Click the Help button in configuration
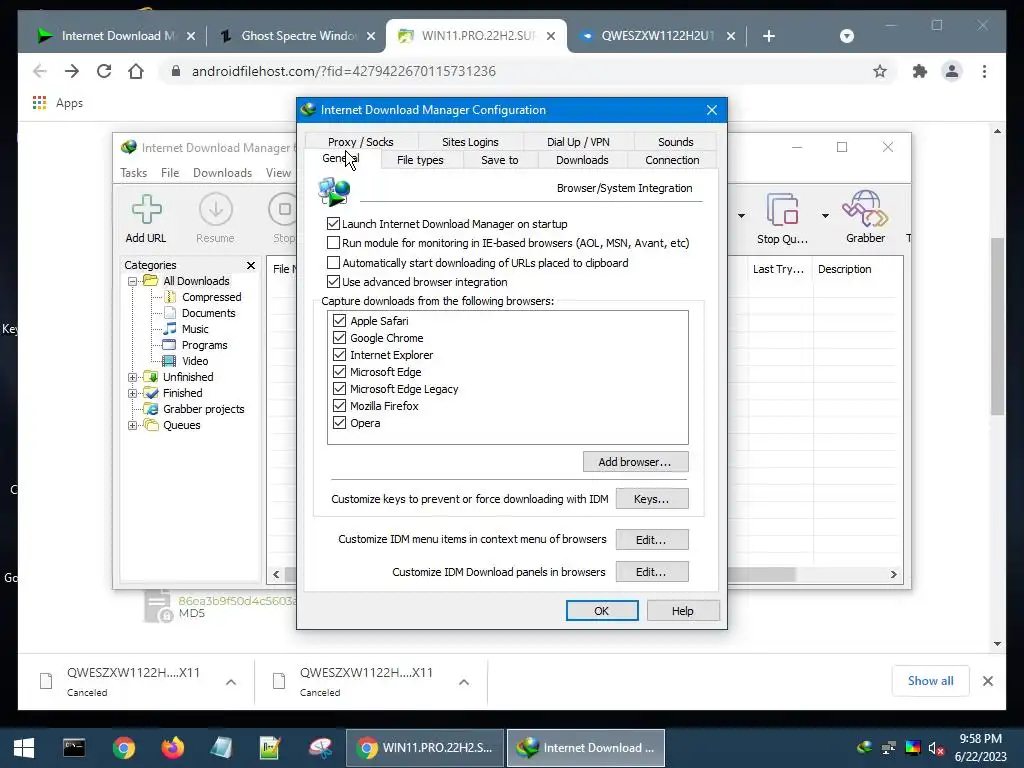The image size is (1024, 768). coord(683,611)
